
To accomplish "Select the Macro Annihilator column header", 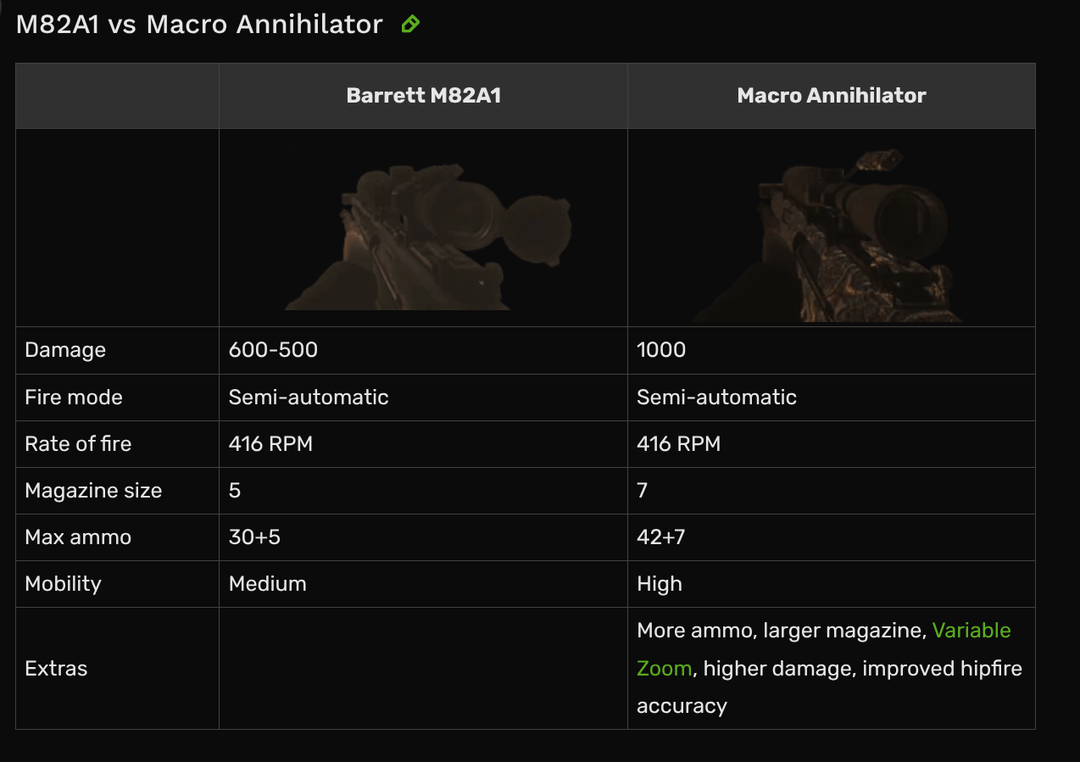I will pyautogui.click(x=831, y=95).
